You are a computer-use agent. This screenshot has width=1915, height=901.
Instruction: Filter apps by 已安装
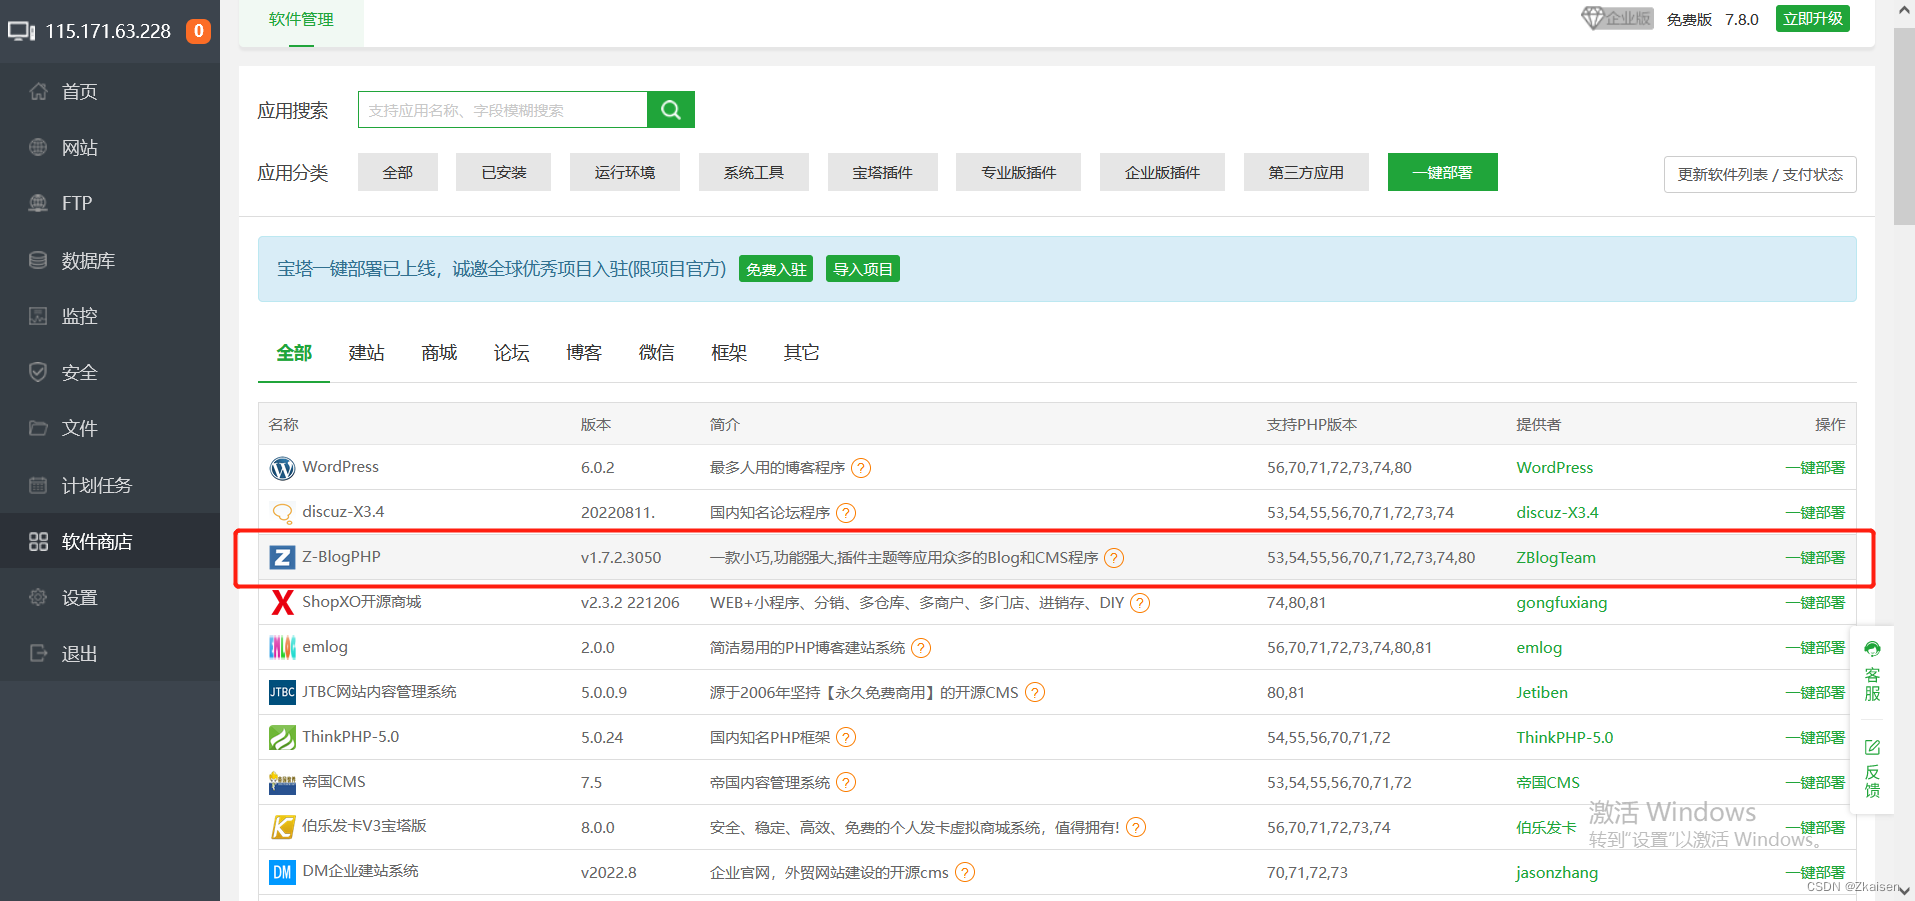504,172
